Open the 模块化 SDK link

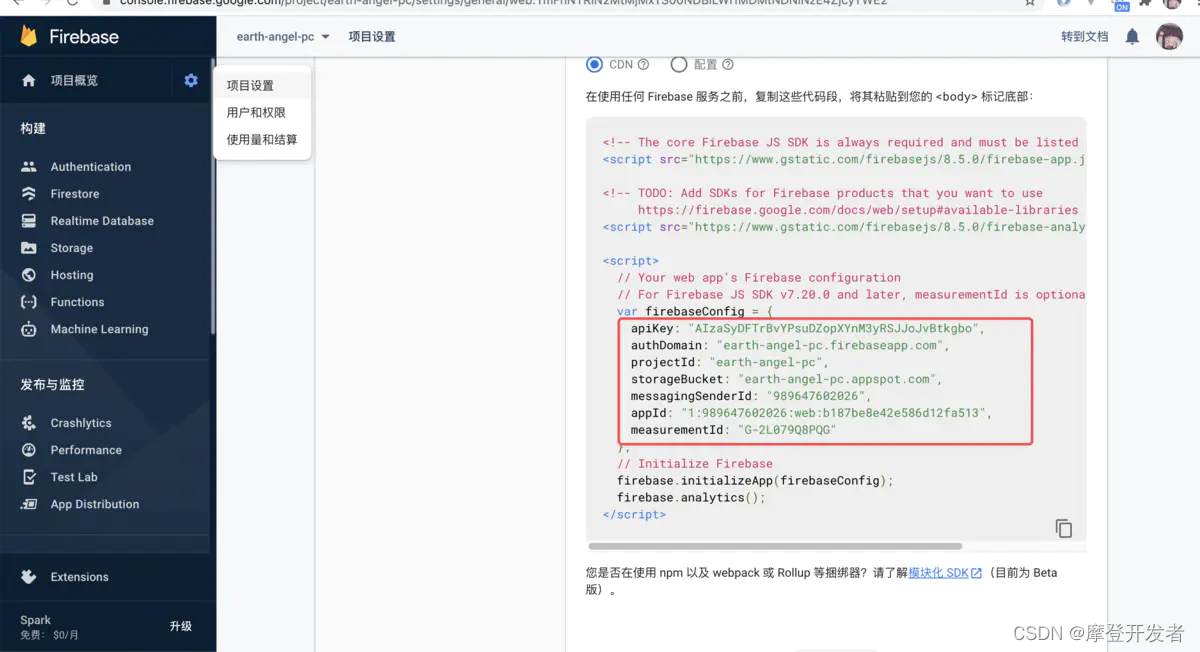[946, 573]
